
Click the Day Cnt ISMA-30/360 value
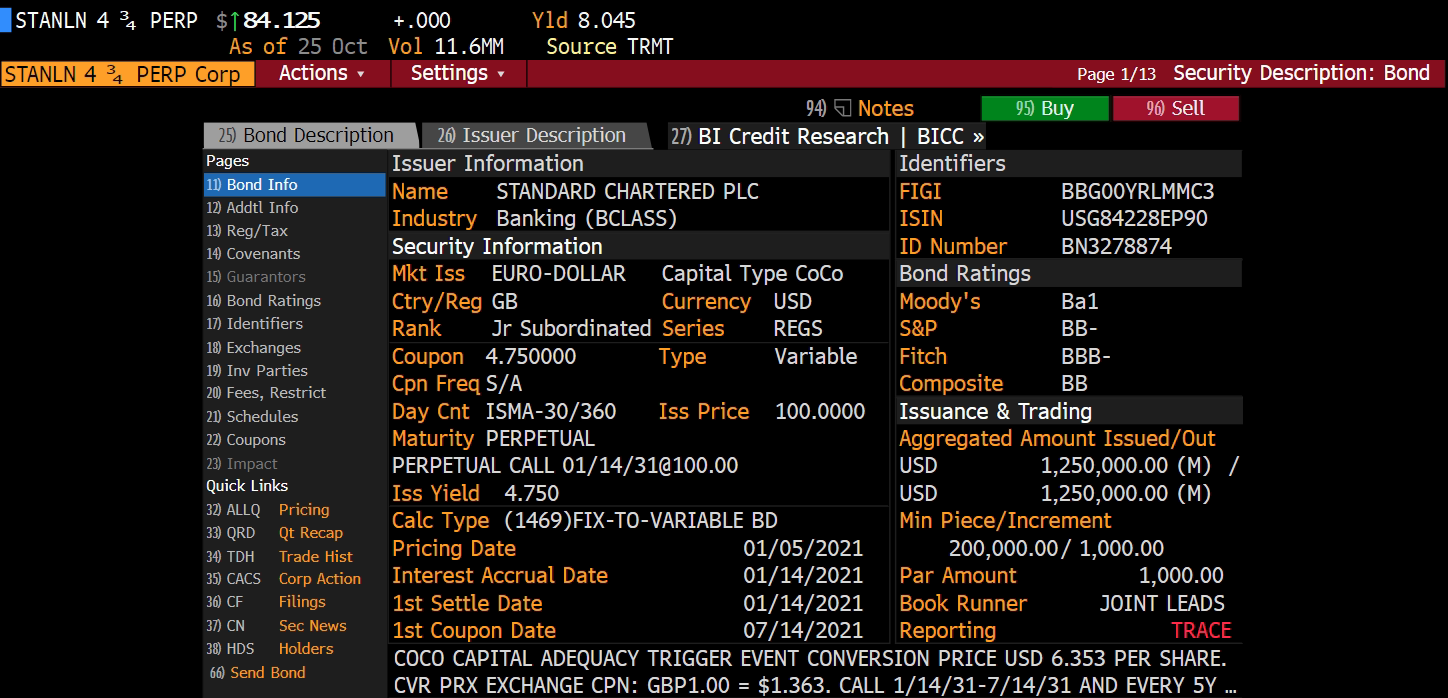click(551, 411)
